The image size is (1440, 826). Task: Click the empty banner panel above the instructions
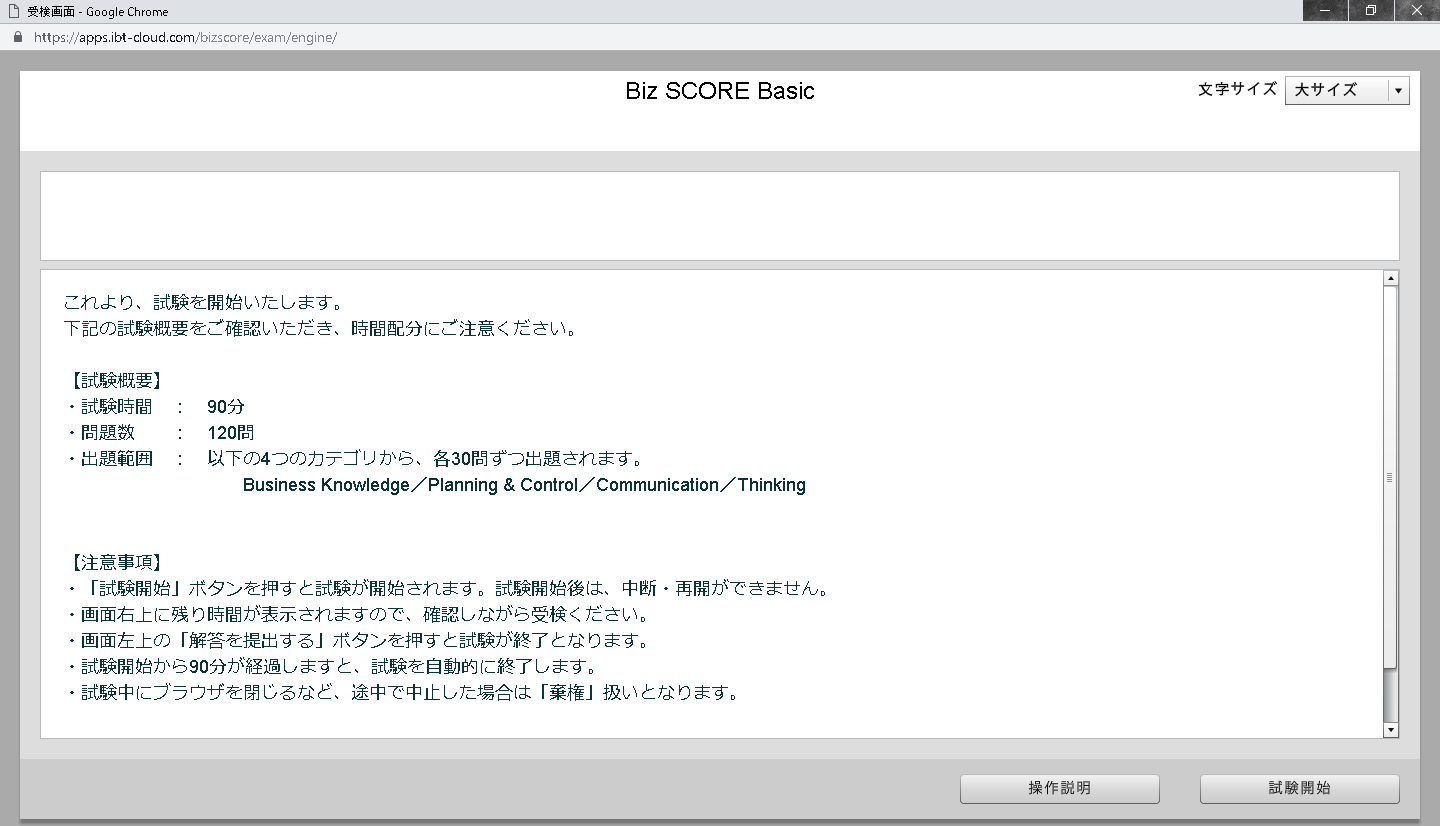pos(719,215)
